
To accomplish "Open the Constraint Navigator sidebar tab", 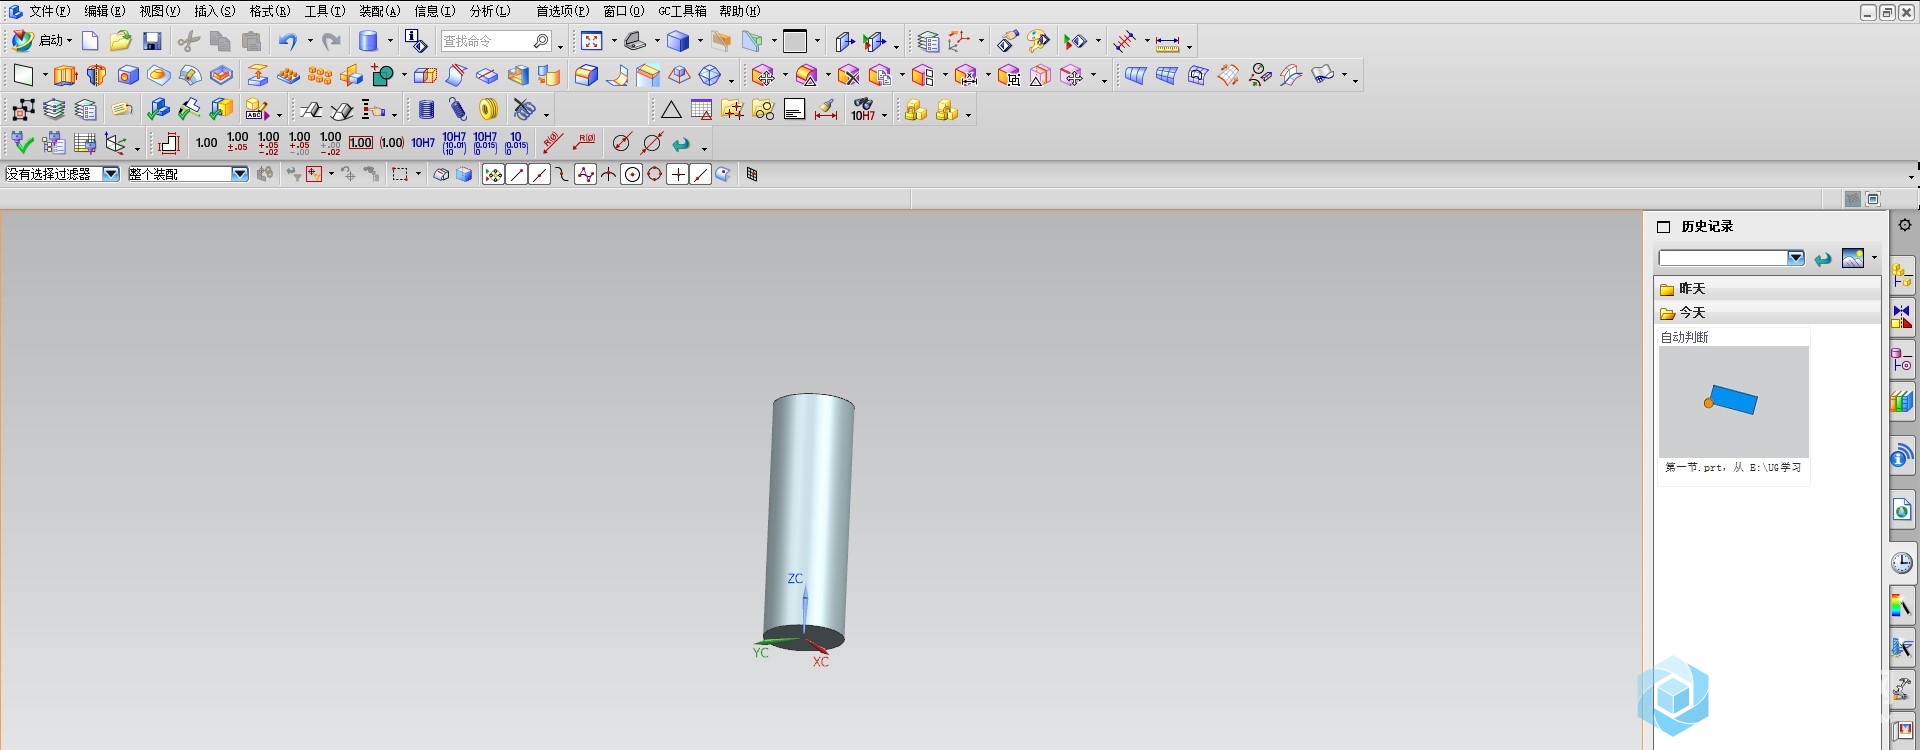I will 1902,317.
